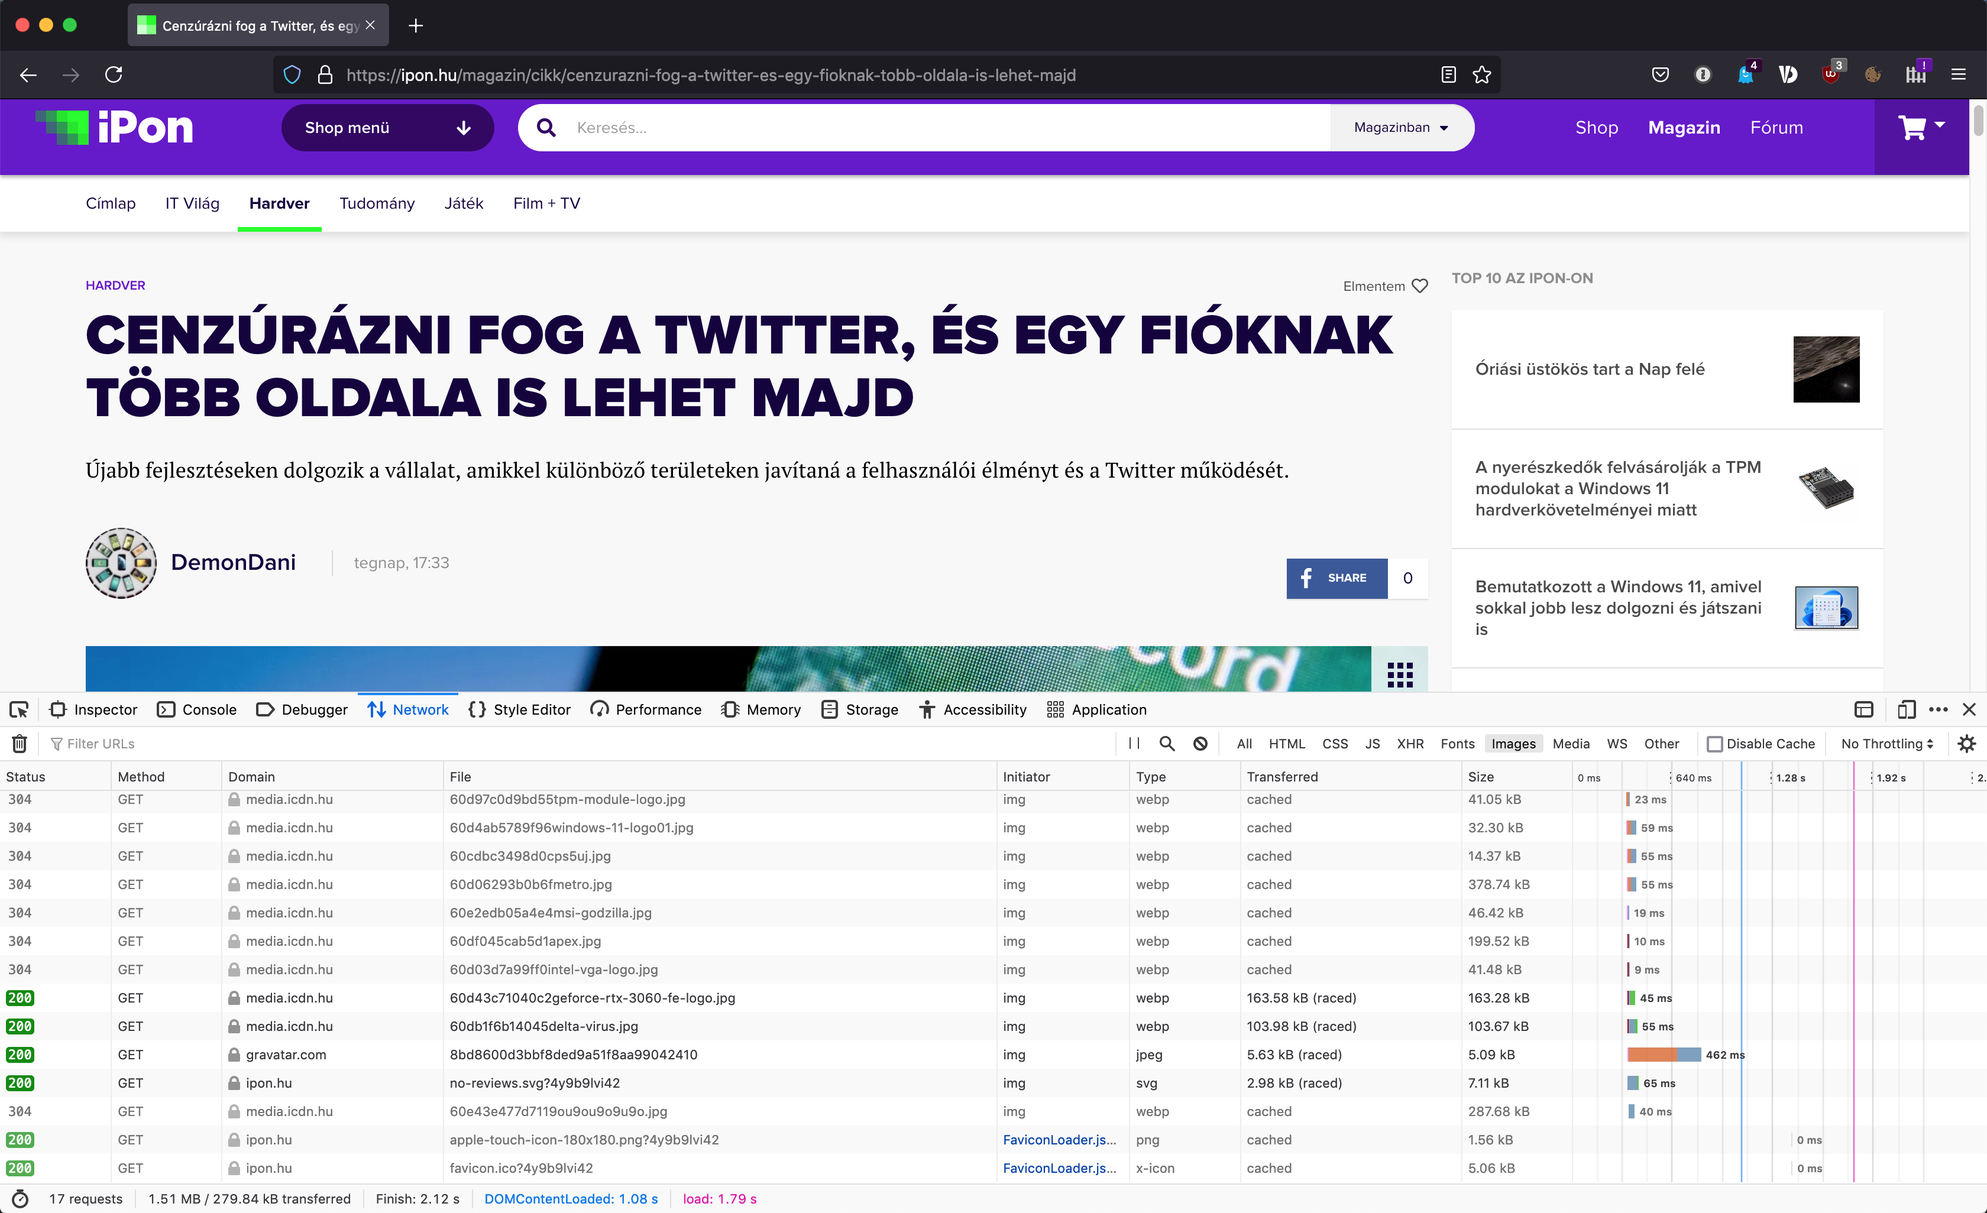Reload the current page
The width and height of the screenshot is (1987, 1213).
[114, 75]
